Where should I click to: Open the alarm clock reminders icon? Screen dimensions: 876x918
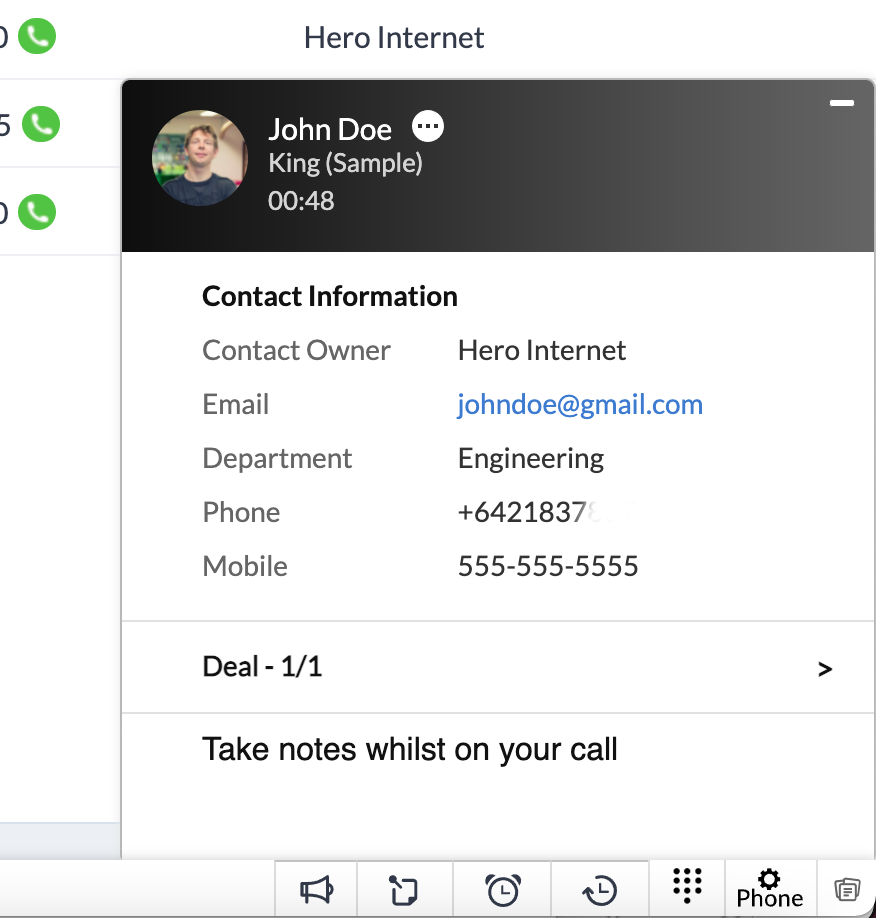click(503, 890)
